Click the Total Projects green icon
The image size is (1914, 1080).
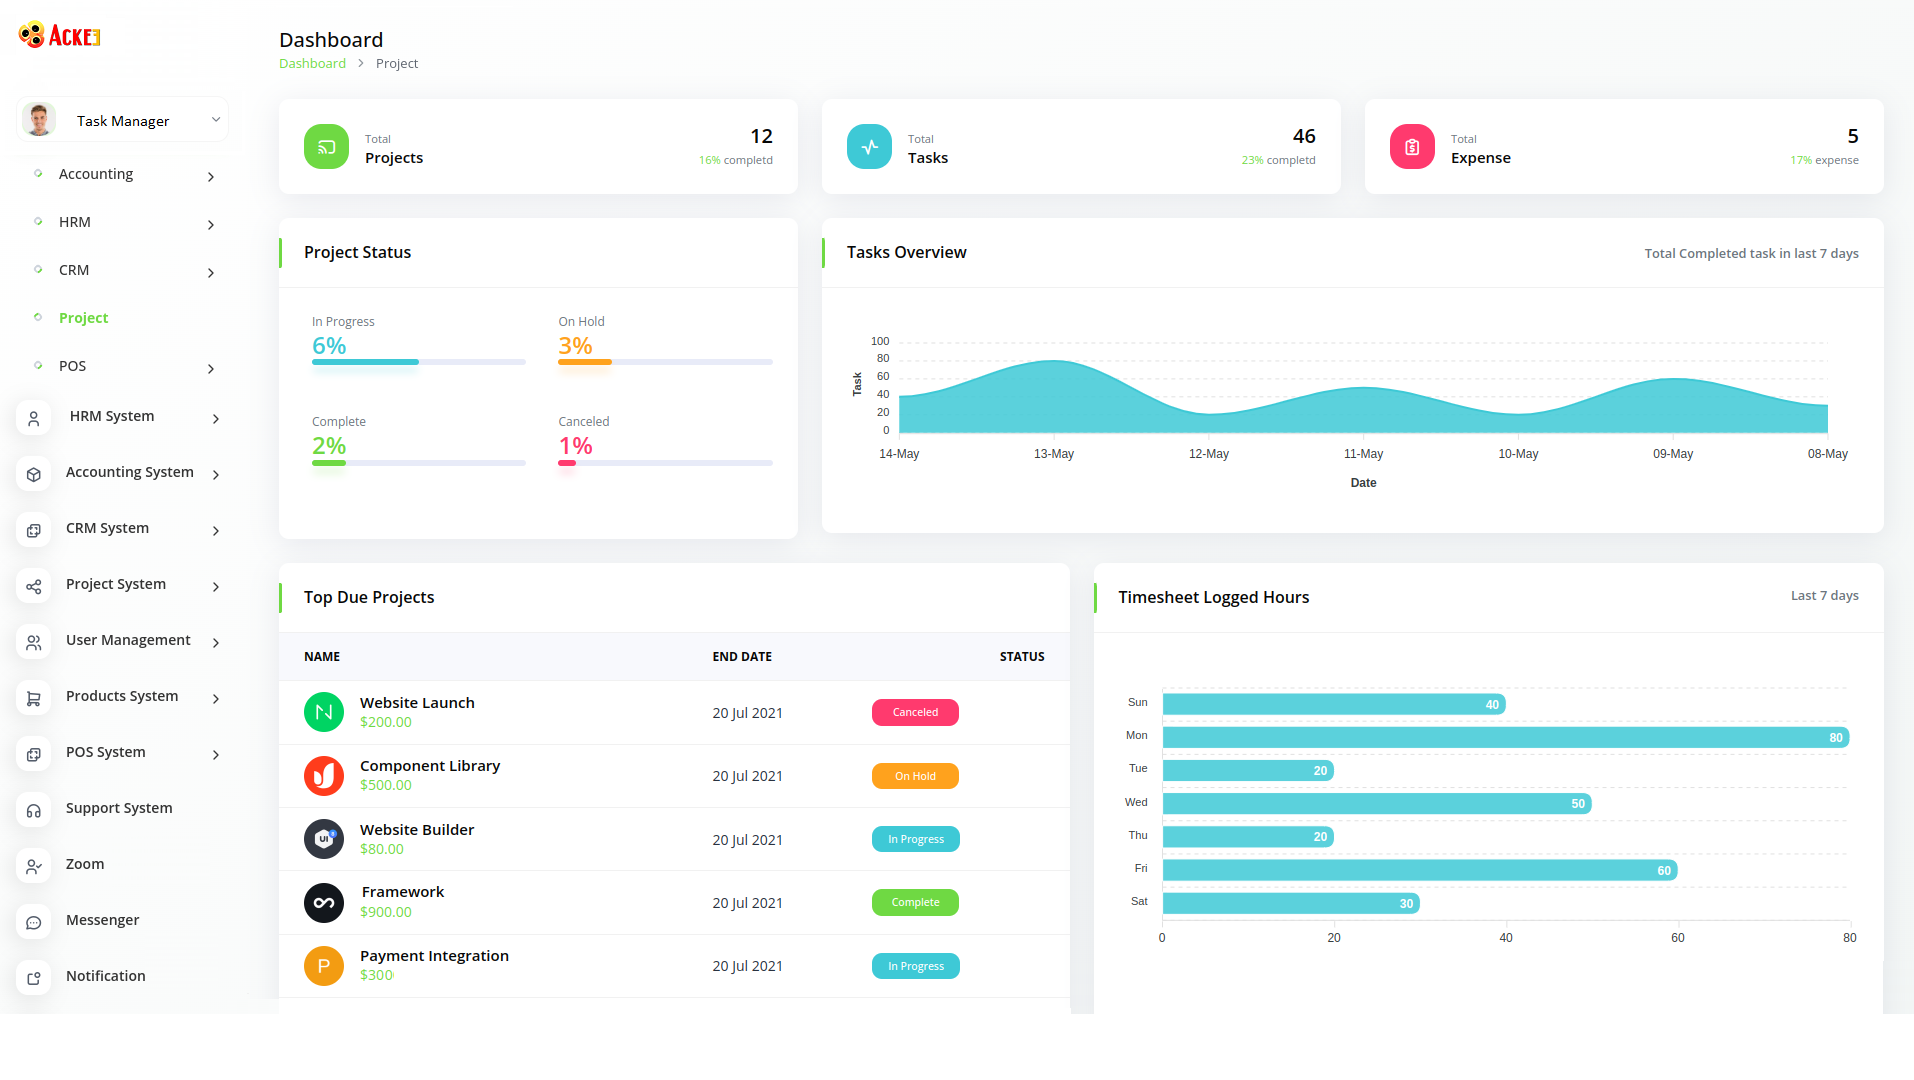point(326,147)
